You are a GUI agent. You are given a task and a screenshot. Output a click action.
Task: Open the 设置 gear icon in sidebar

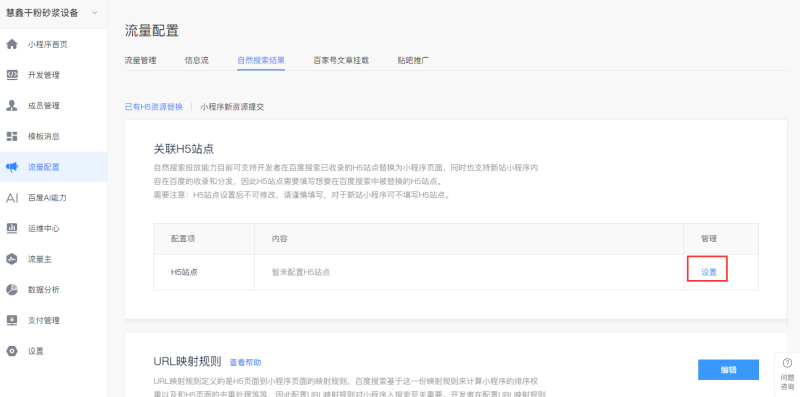(x=12, y=351)
